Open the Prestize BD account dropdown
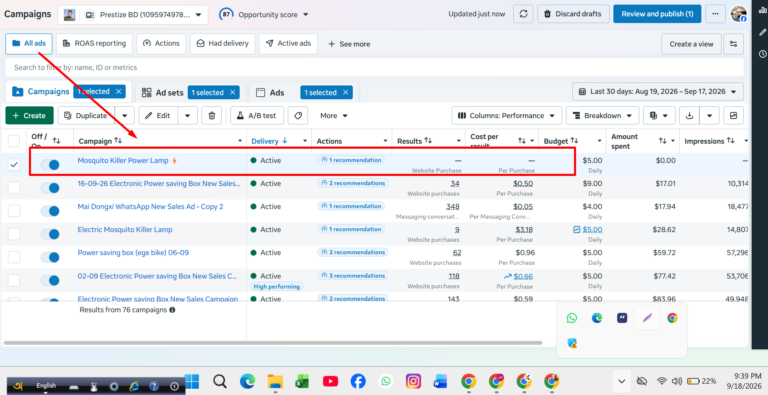 click(133, 15)
